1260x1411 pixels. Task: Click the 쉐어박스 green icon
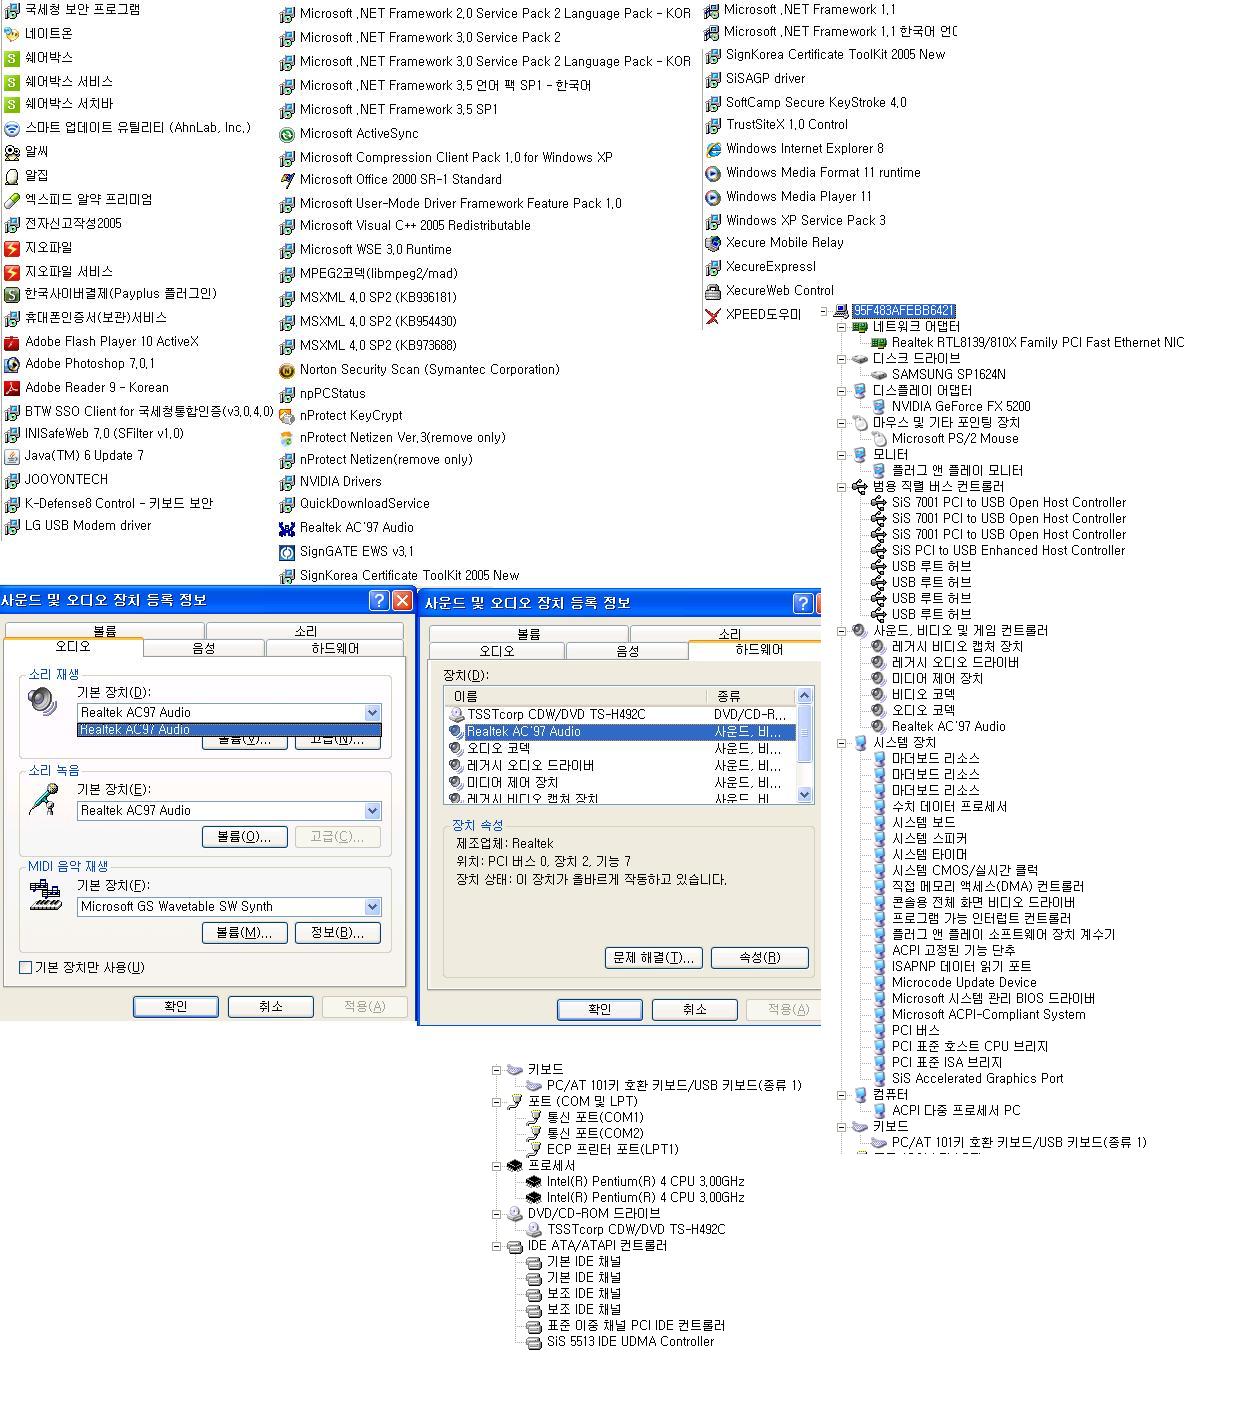pyautogui.click(x=12, y=58)
